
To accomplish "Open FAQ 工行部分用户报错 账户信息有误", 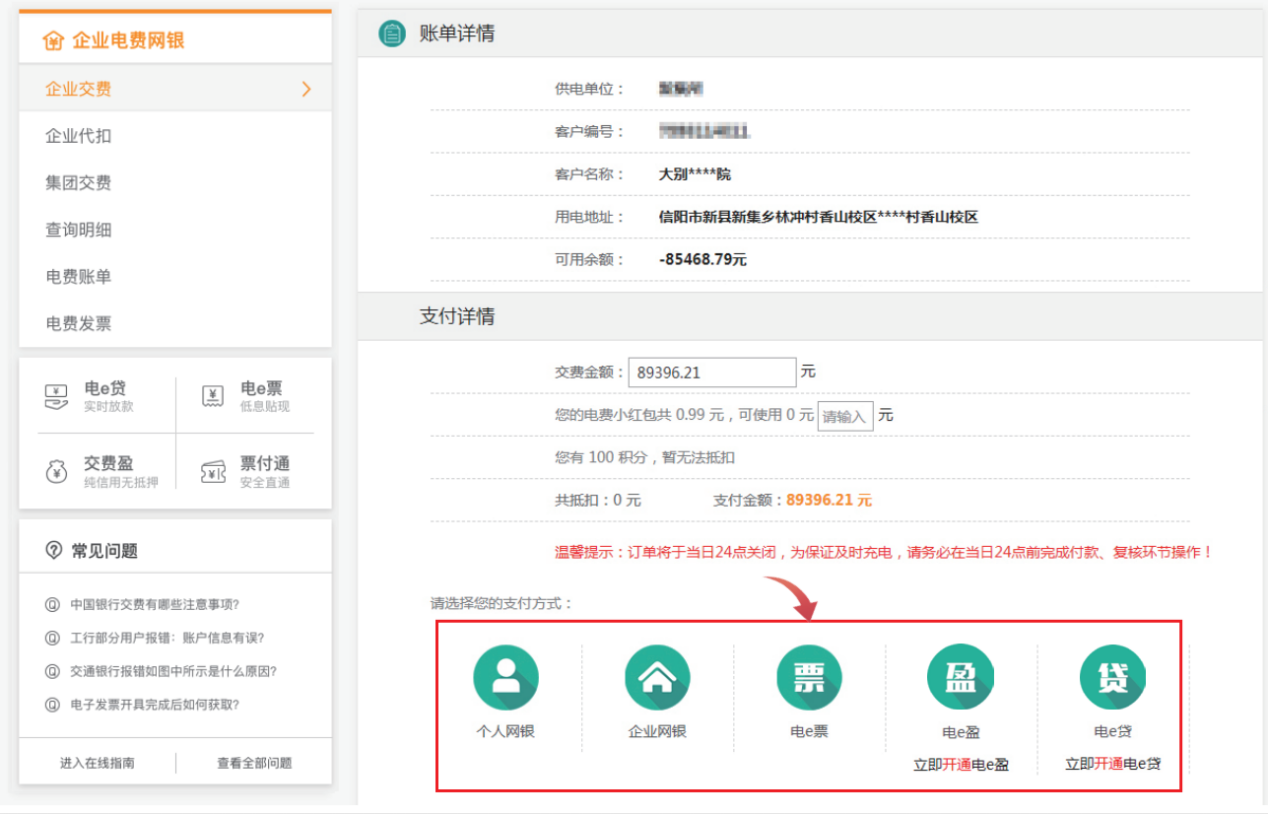I will tap(167, 638).
